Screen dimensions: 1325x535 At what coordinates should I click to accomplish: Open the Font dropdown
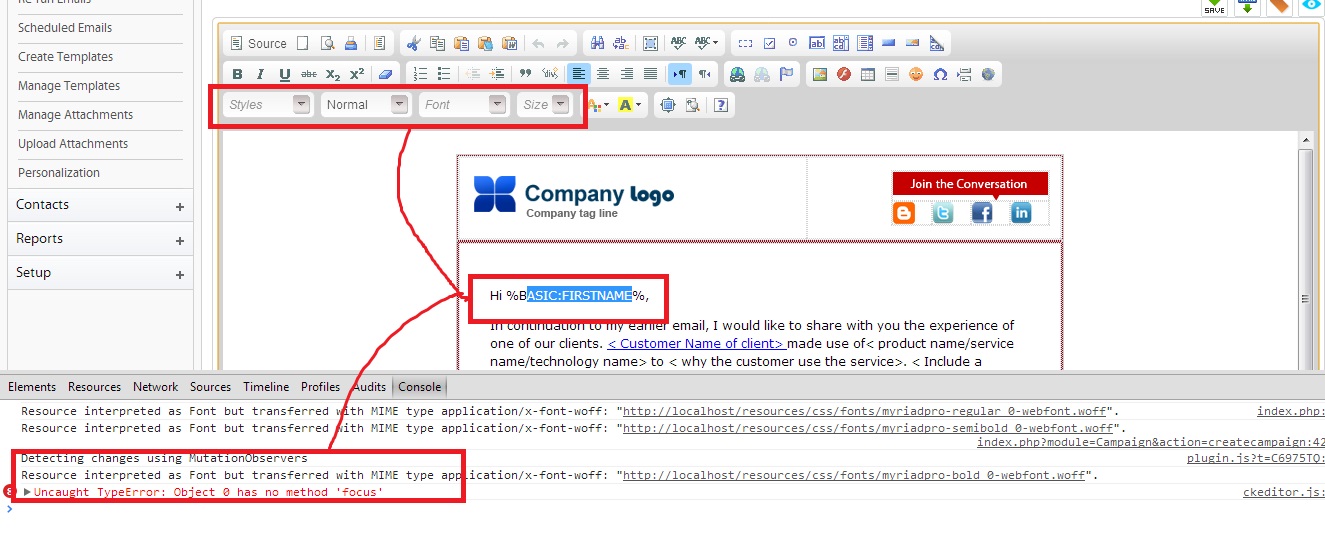pos(463,105)
